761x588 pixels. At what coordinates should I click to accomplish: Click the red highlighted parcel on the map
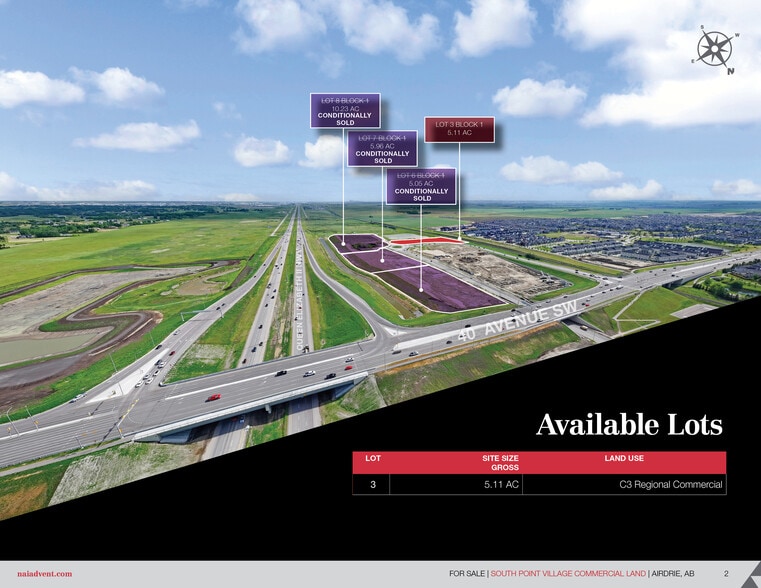(x=425, y=241)
